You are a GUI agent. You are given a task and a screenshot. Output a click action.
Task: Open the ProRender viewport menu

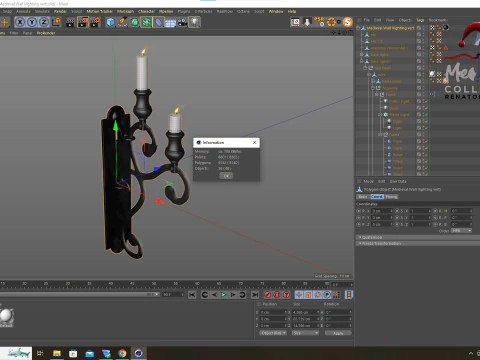(46, 33)
